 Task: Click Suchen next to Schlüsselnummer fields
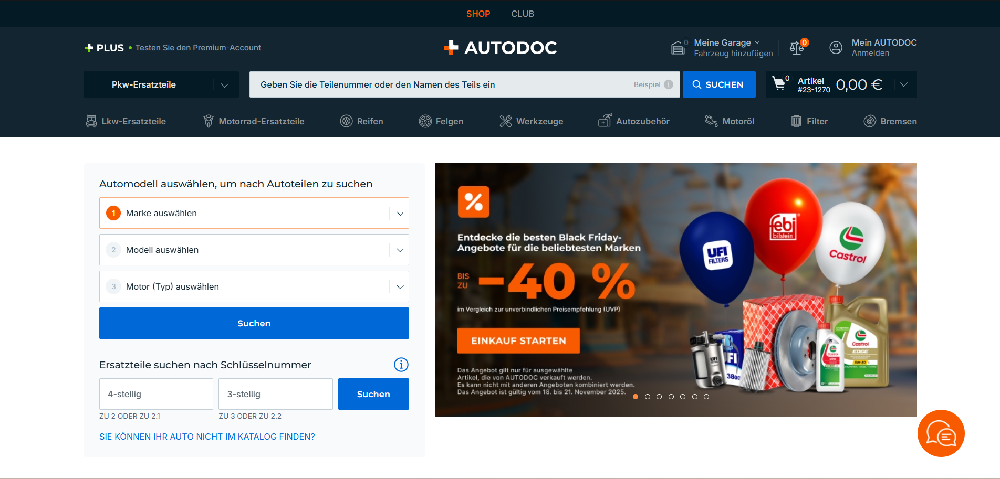coord(373,394)
